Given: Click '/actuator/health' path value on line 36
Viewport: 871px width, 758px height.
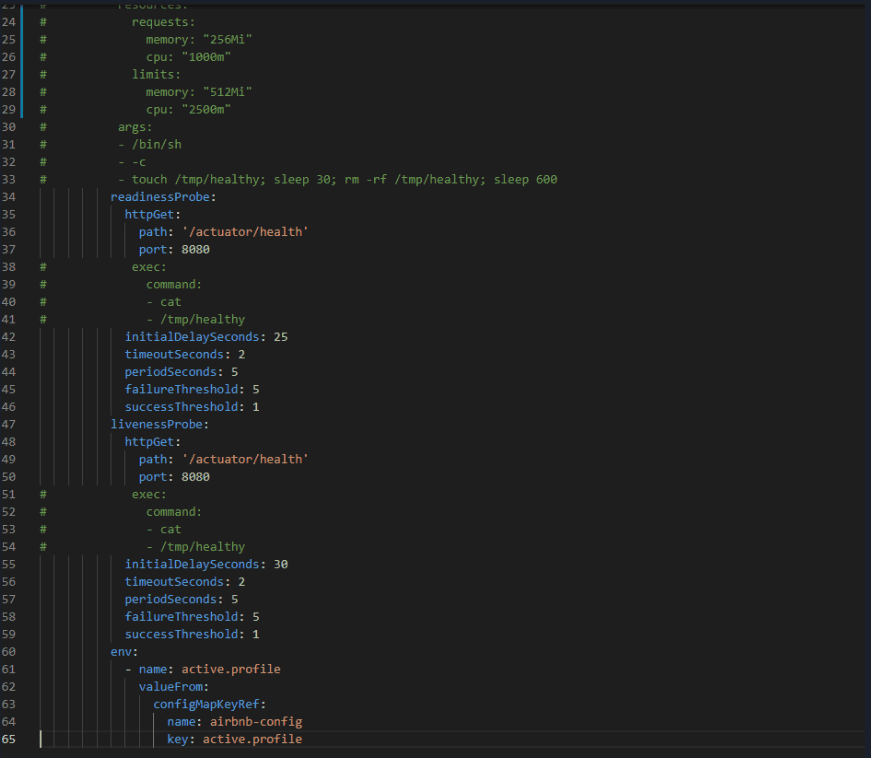Looking at the screenshot, I should (245, 232).
